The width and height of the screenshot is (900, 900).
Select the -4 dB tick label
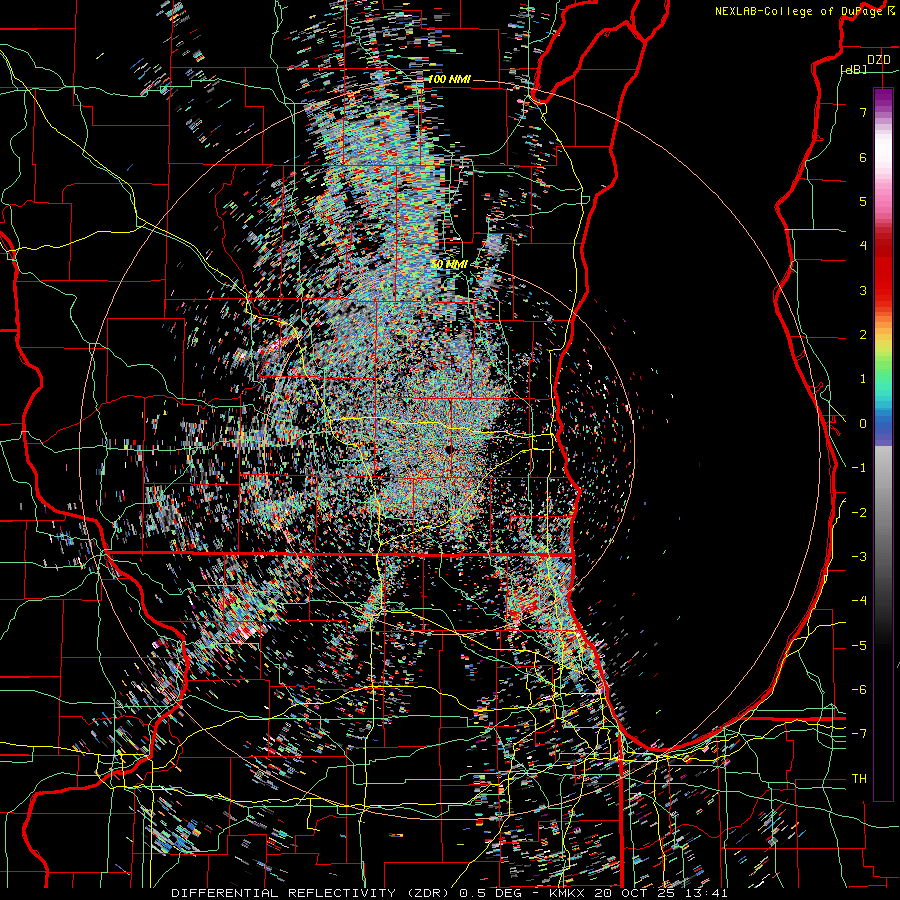pos(859,600)
